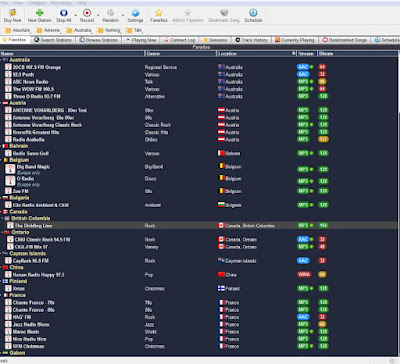Image resolution: width=400 pixels, height=364 pixels.
Task: Open the Australia favorites folder shortcut
Action: (79, 30)
